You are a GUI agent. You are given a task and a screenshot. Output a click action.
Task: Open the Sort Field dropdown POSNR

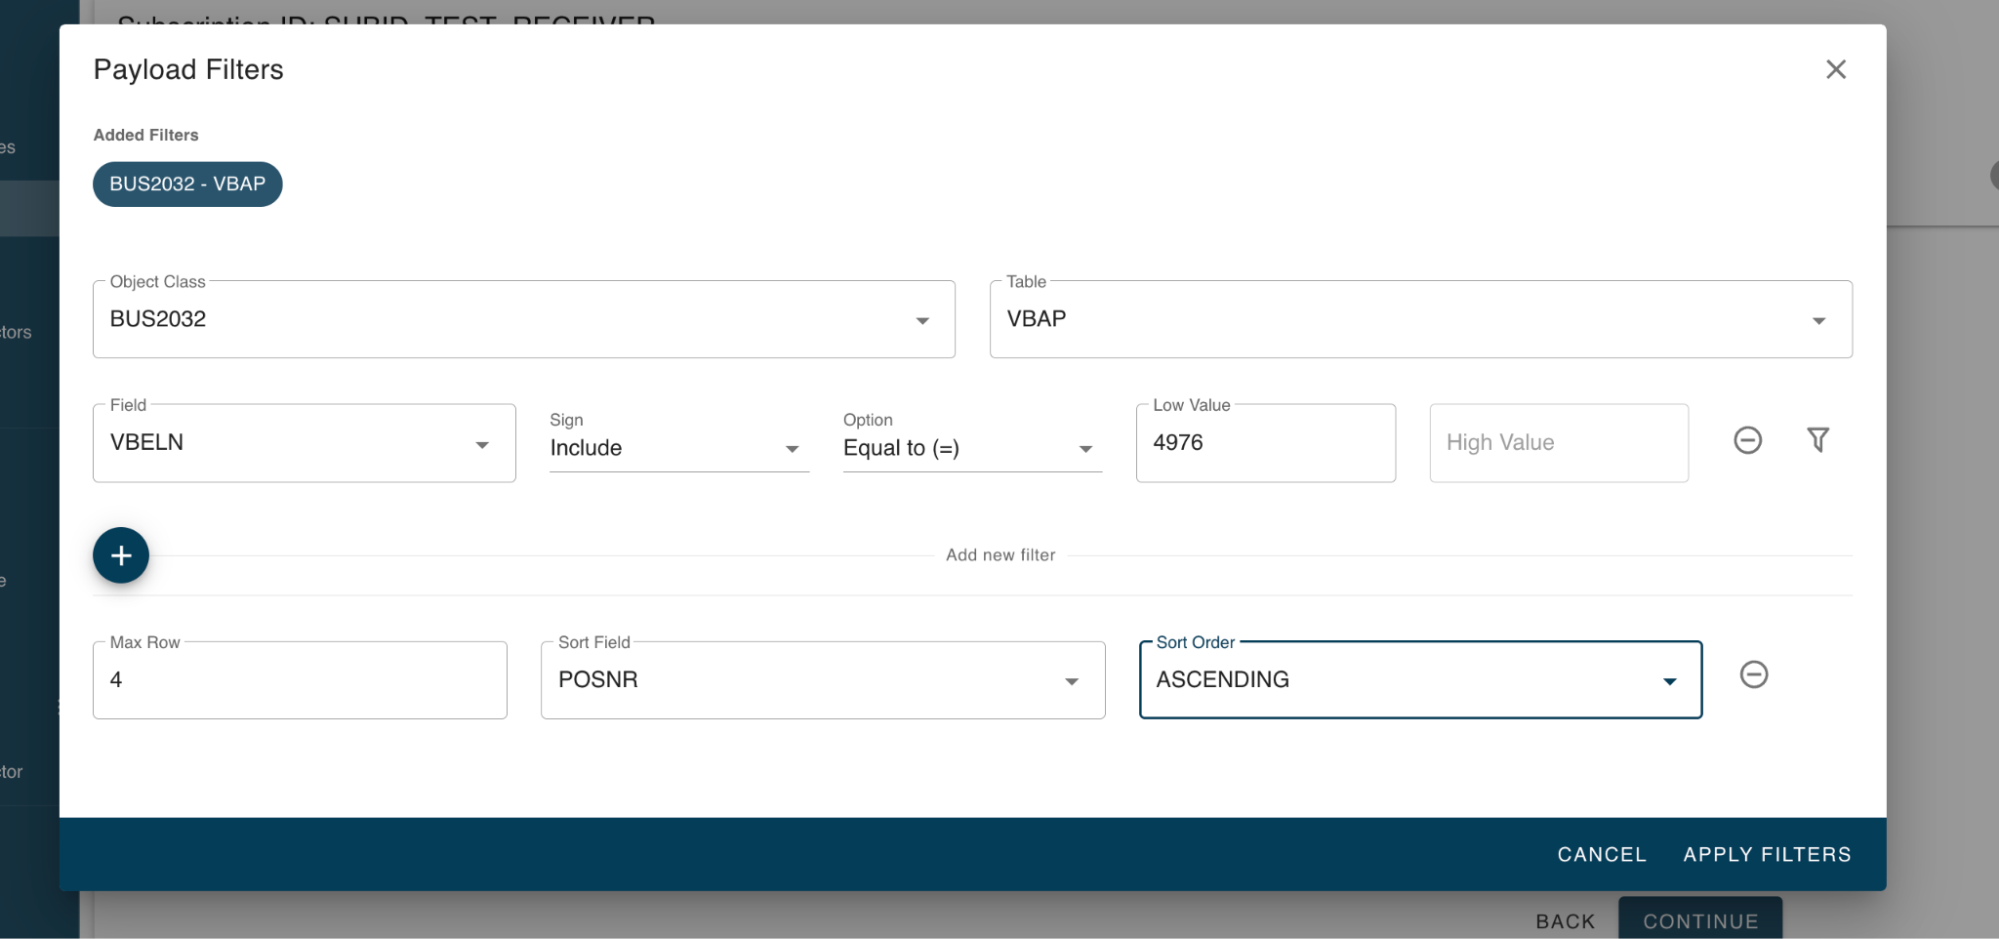pyautogui.click(x=822, y=680)
